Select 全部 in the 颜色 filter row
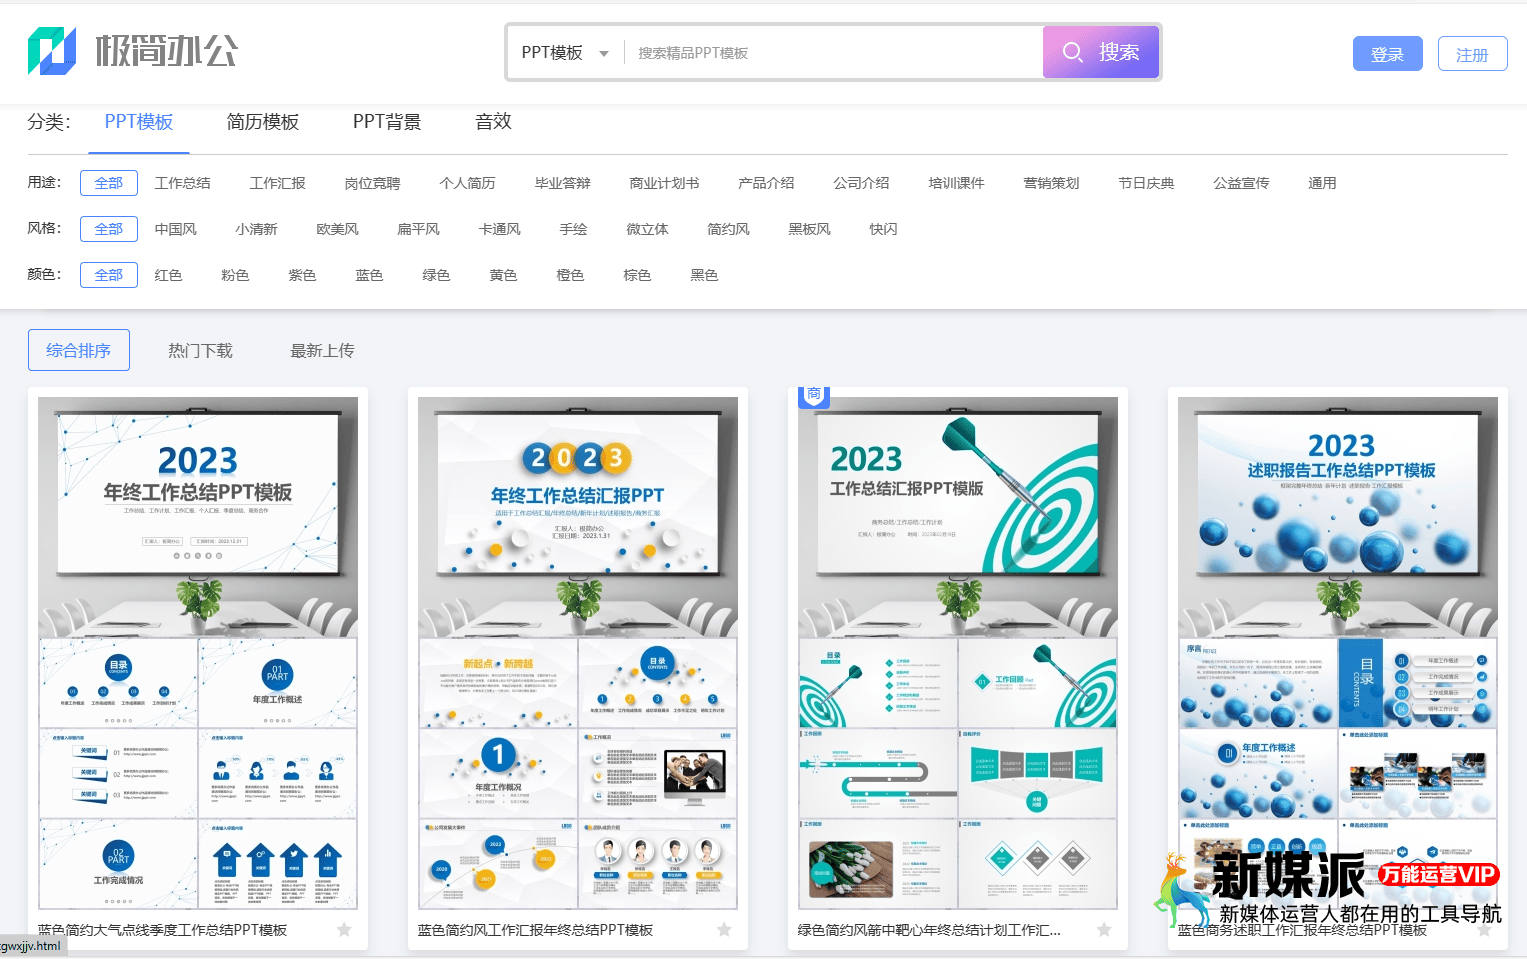Viewport: 1527px width, 959px height. pyautogui.click(x=109, y=275)
